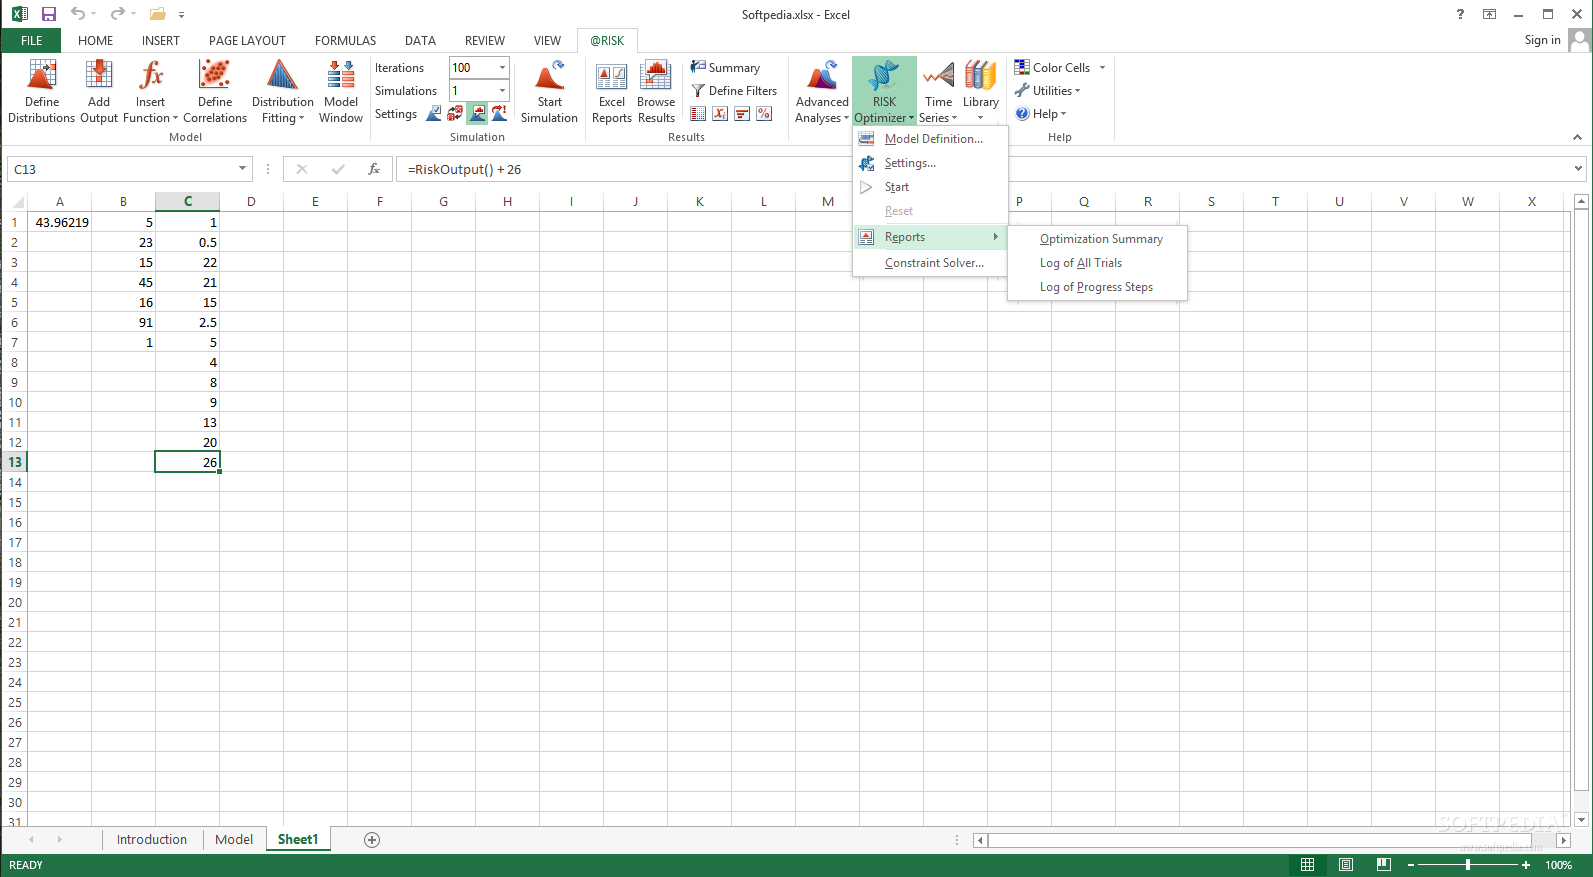
Task: Collapse the ribbon with the arrow
Action: 1577,137
